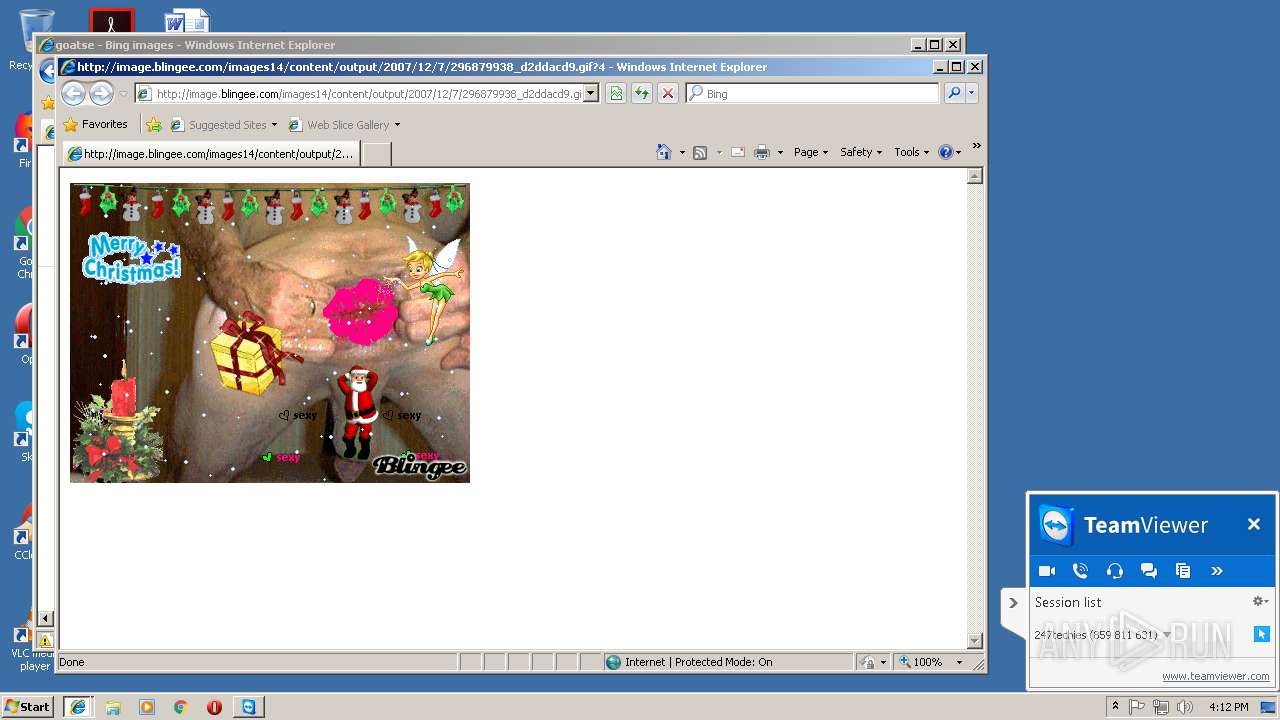Viewport: 1280px width, 720px height.
Task: Open the search provider dropdown arrow
Action: (x=971, y=94)
